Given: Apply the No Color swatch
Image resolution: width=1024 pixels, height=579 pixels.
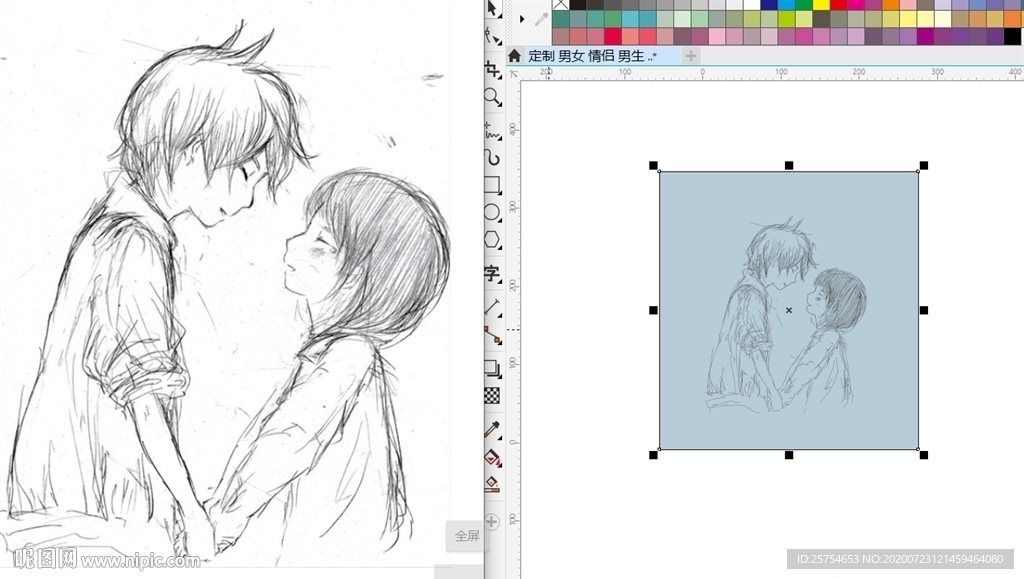Looking at the screenshot, I should [560, 5].
